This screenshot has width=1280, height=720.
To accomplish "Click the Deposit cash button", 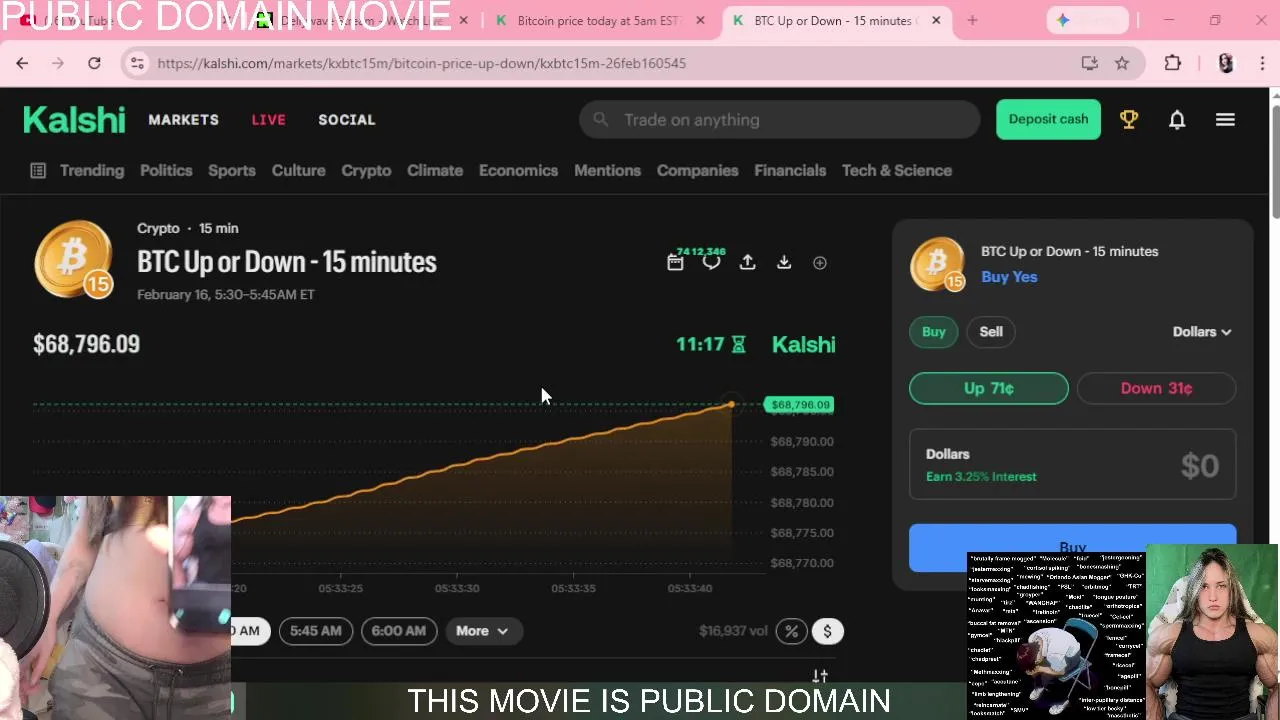I will point(1048,119).
